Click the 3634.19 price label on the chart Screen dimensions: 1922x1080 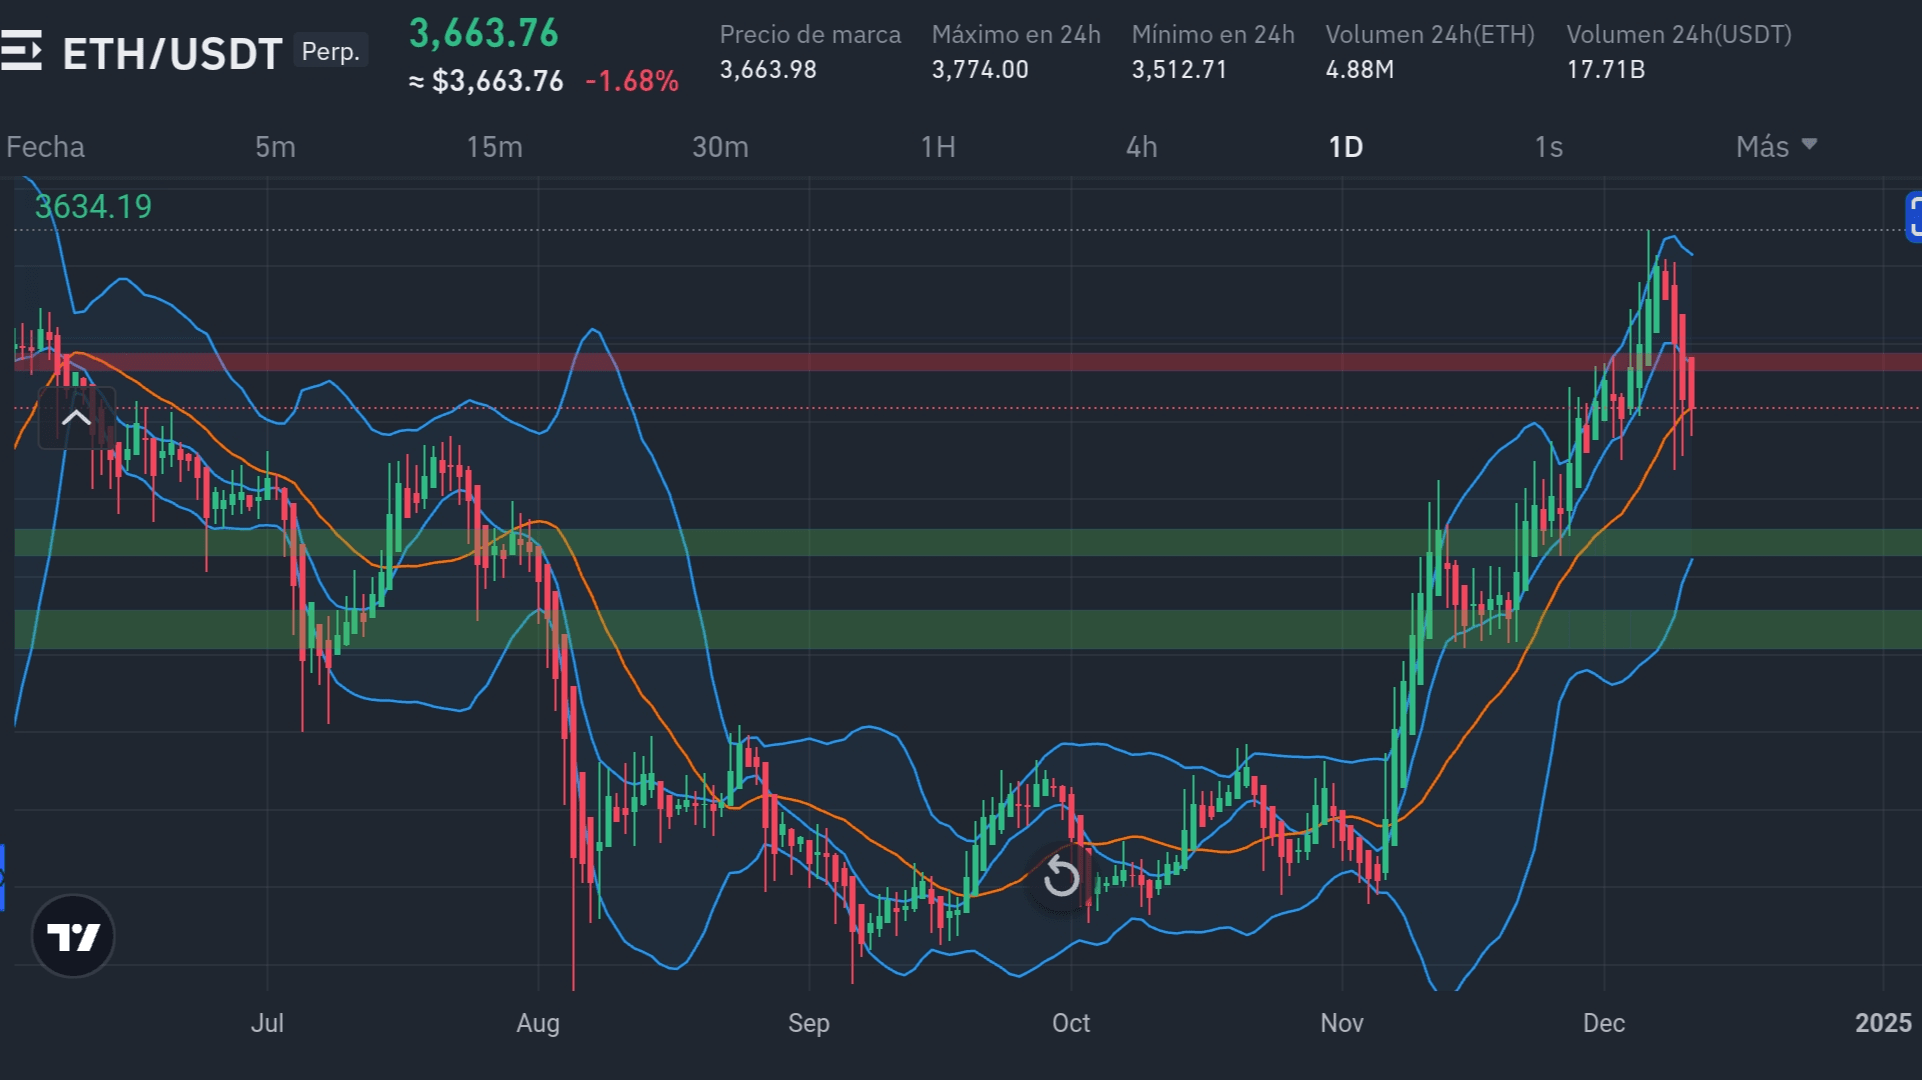tap(93, 207)
